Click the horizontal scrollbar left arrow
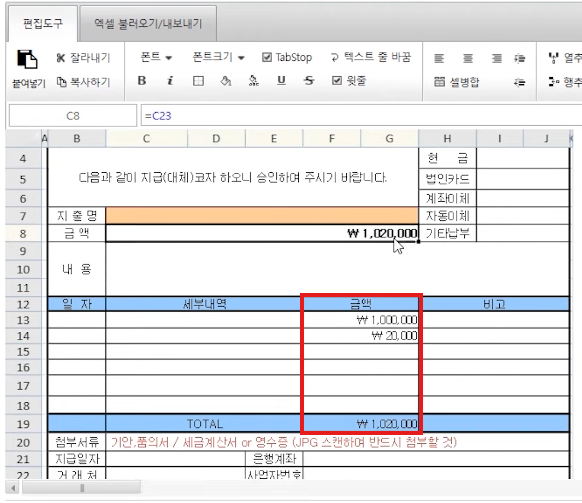The width and height of the screenshot is (582, 503). [x=13, y=488]
